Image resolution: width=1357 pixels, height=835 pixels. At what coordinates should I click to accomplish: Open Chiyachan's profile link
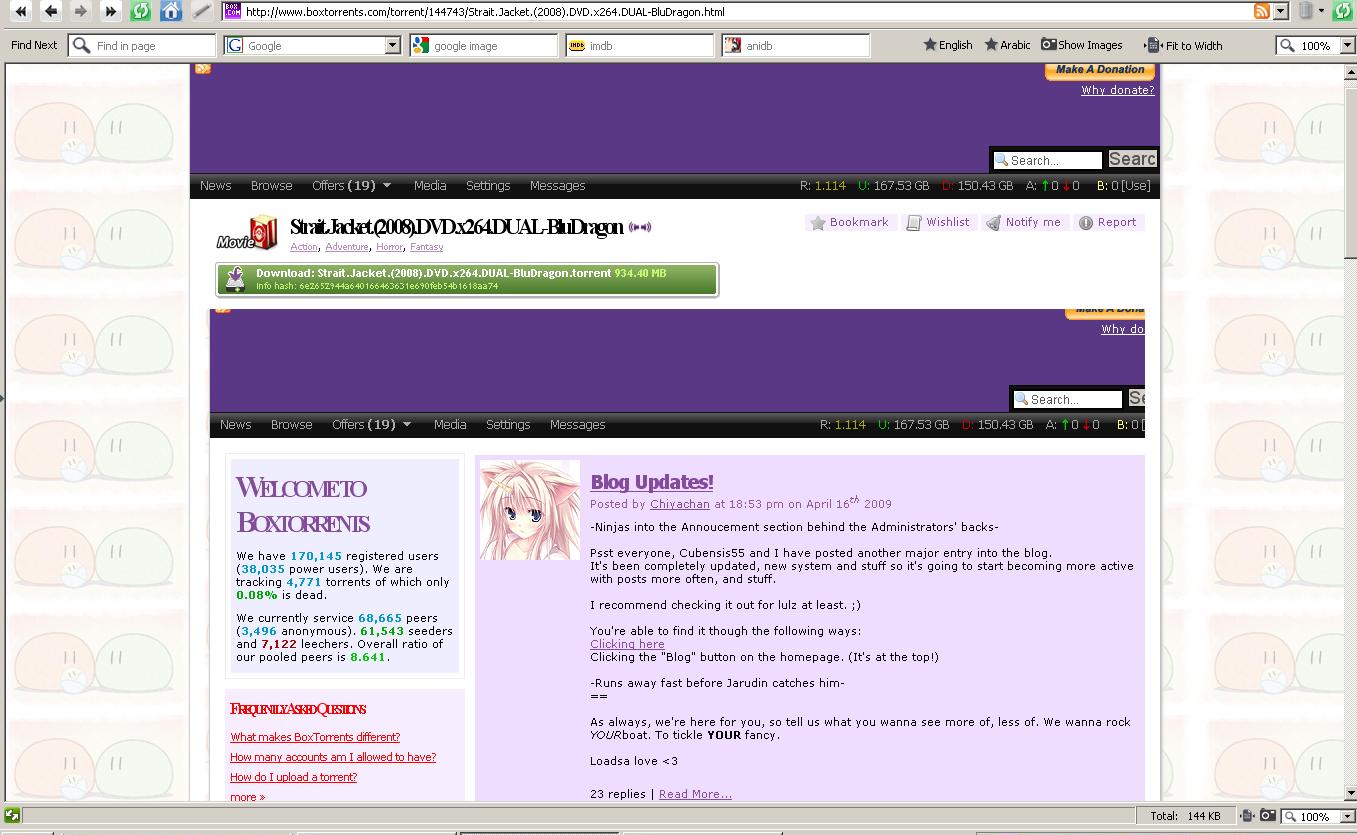pyautogui.click(x=680, y=504)
